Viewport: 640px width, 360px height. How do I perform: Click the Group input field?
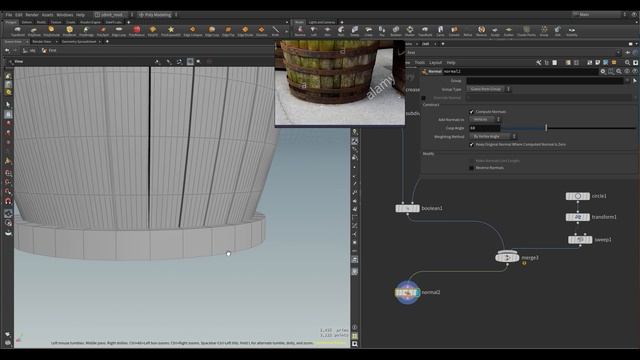(545, 81)
